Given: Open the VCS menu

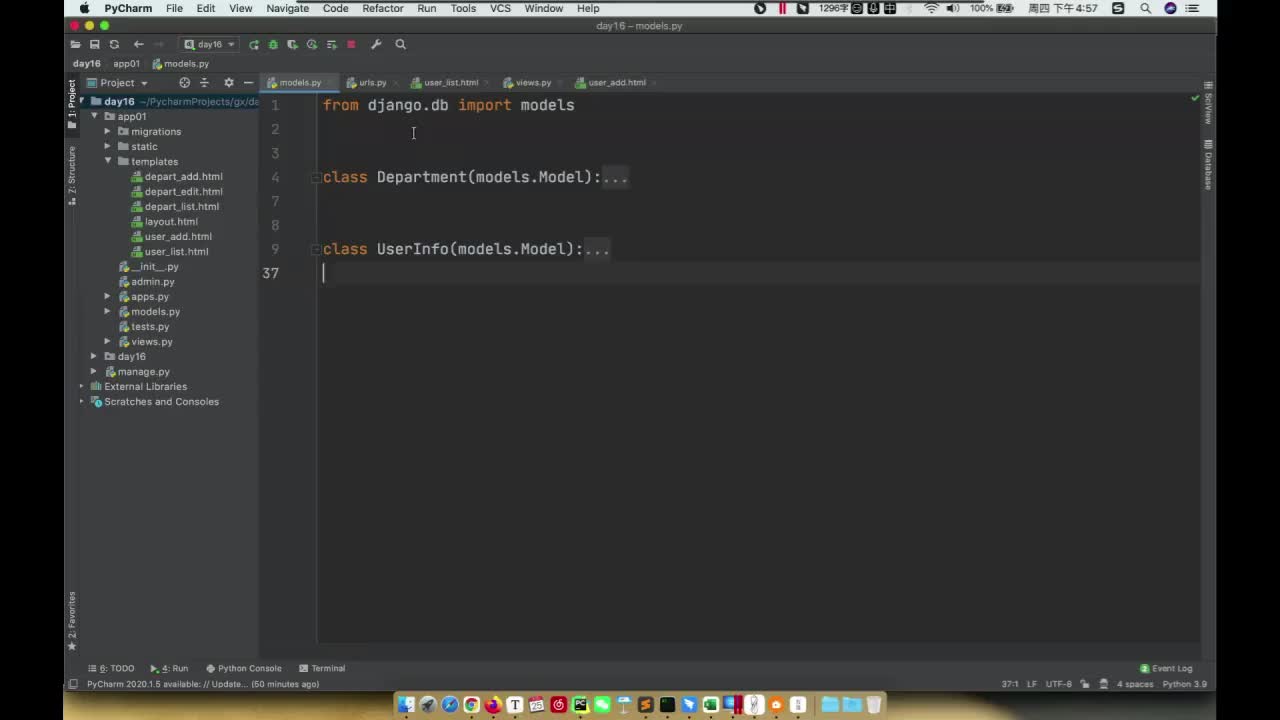Looking at the screenshot, I should pyautogui.click(x=500, y=8).
